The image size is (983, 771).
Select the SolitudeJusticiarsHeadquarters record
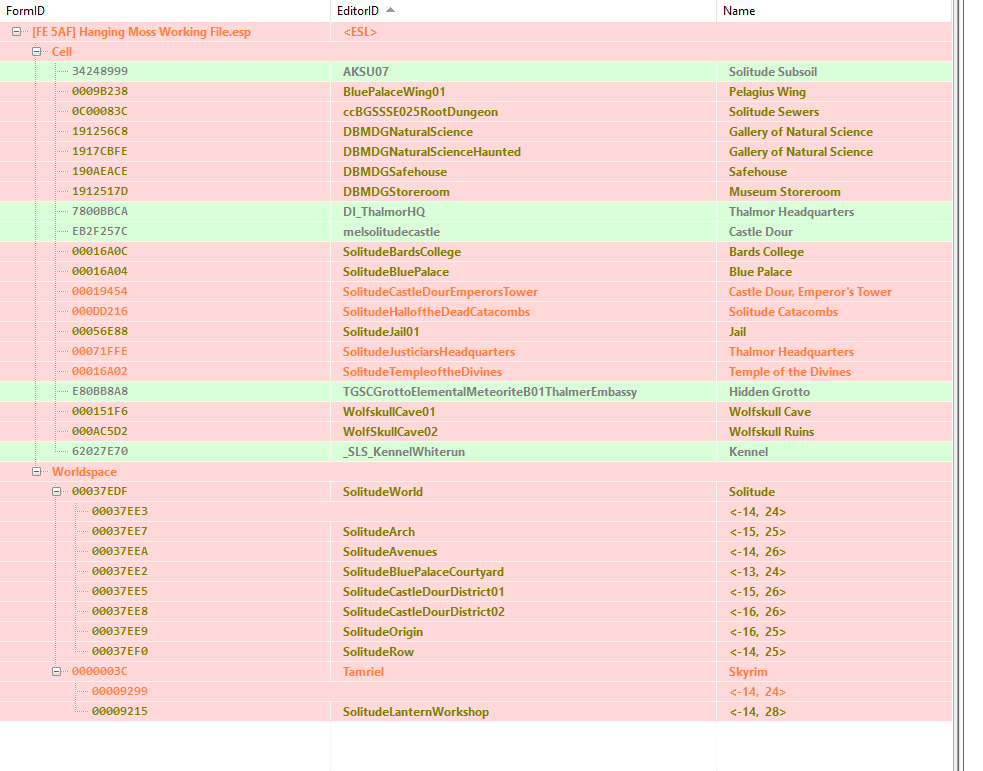476,352
